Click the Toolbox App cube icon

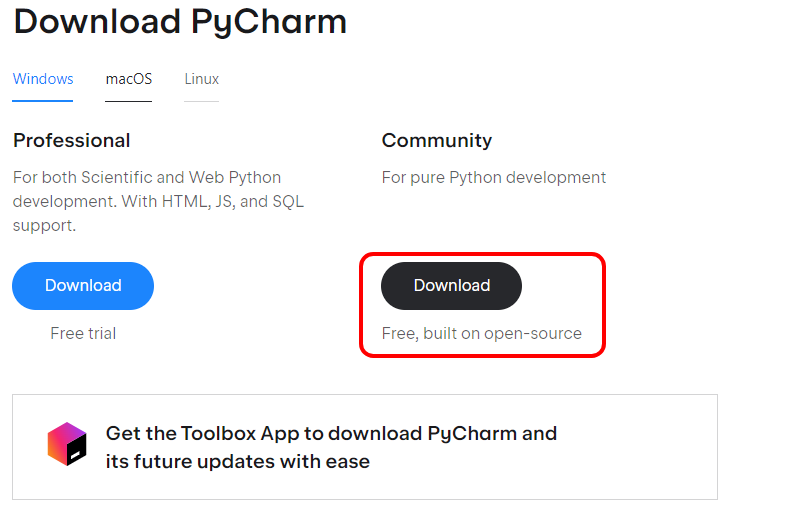click(67, 444)
